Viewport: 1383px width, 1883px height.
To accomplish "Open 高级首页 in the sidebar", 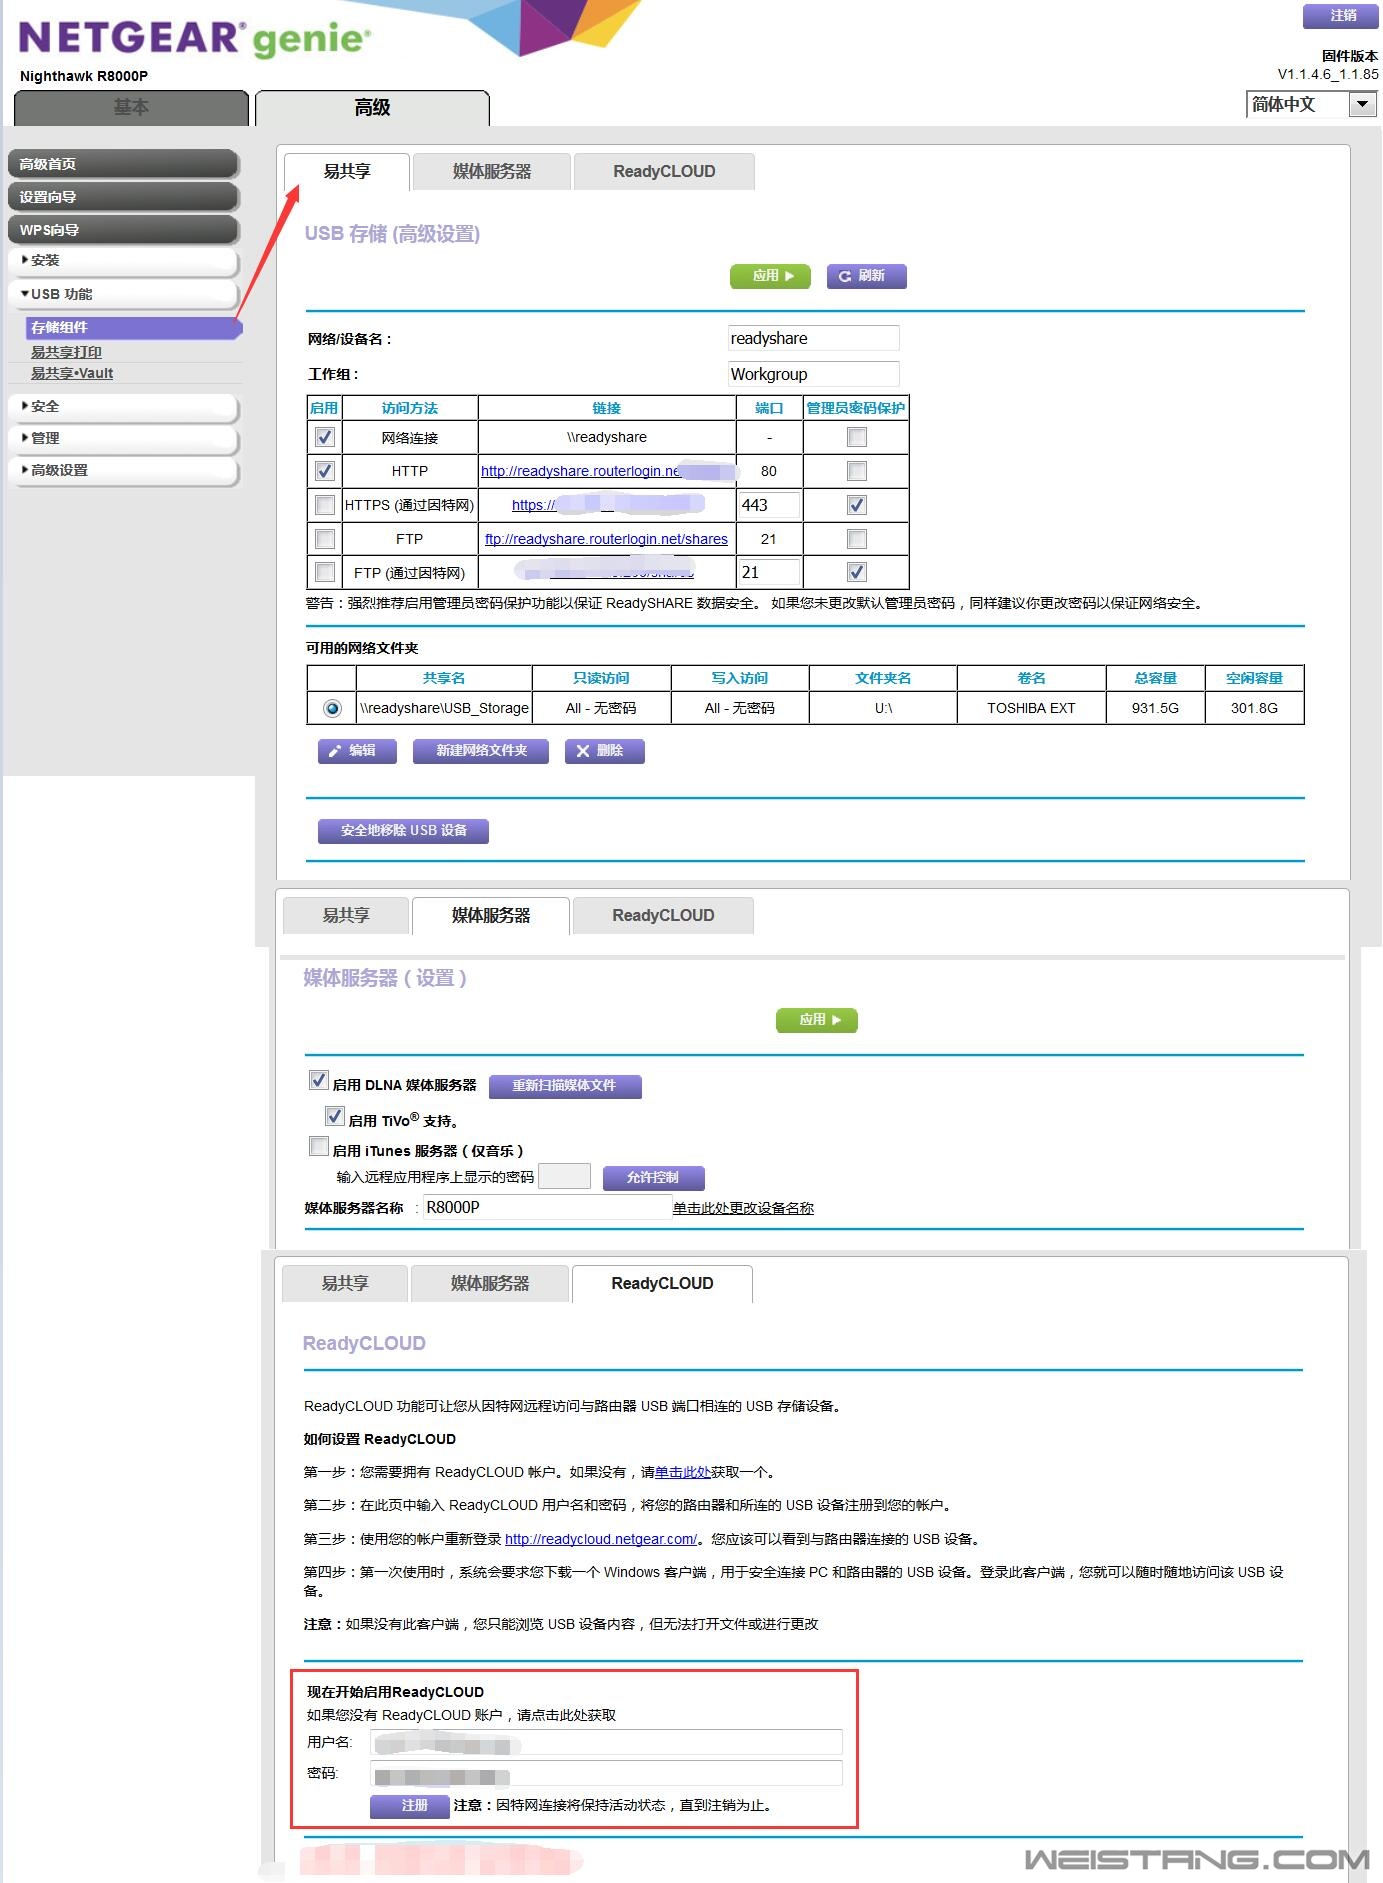I will 123,164.
